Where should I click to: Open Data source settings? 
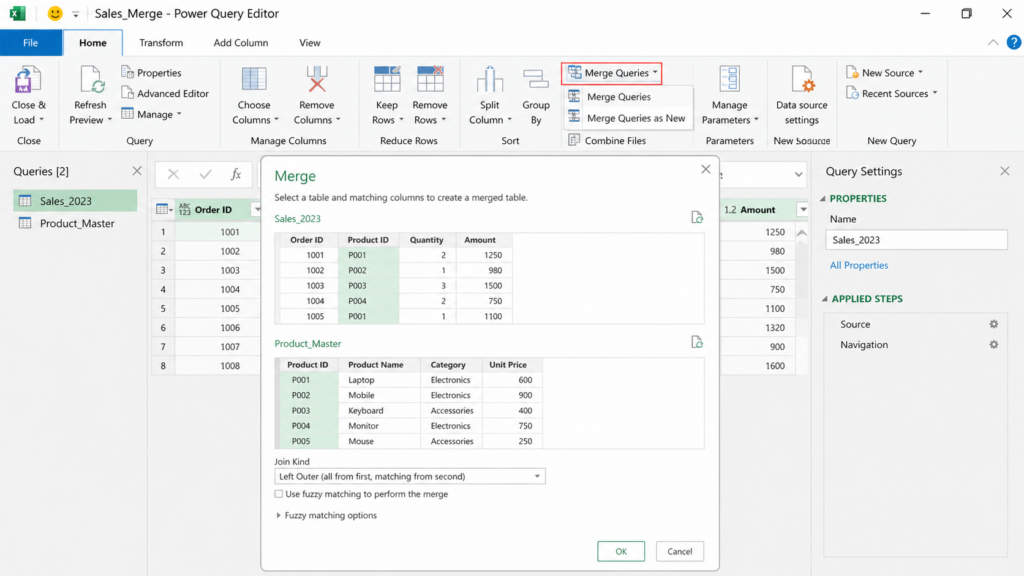801,95
